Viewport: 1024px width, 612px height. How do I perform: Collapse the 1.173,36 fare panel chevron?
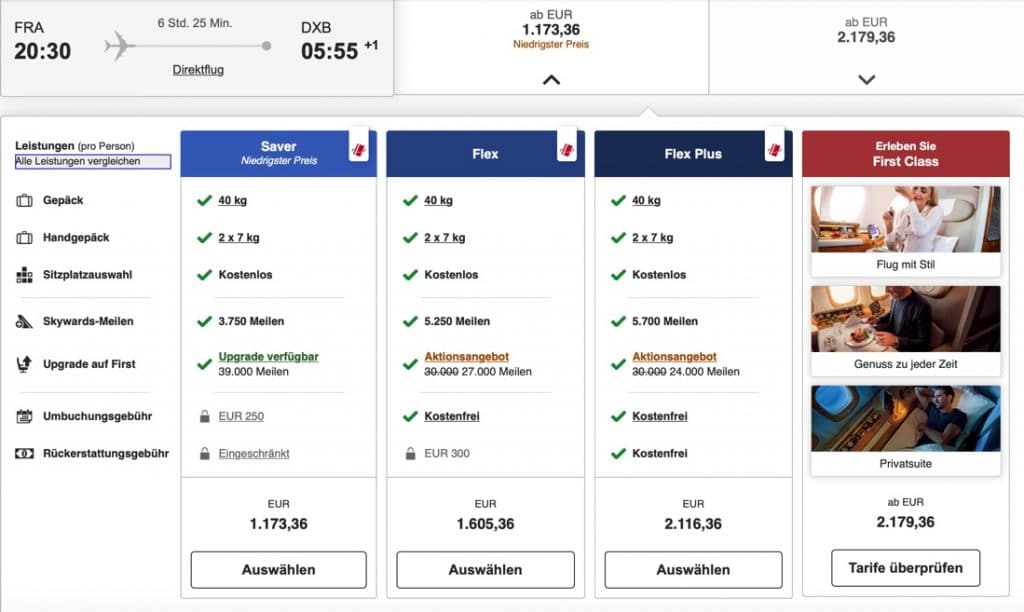pos(551,80)
